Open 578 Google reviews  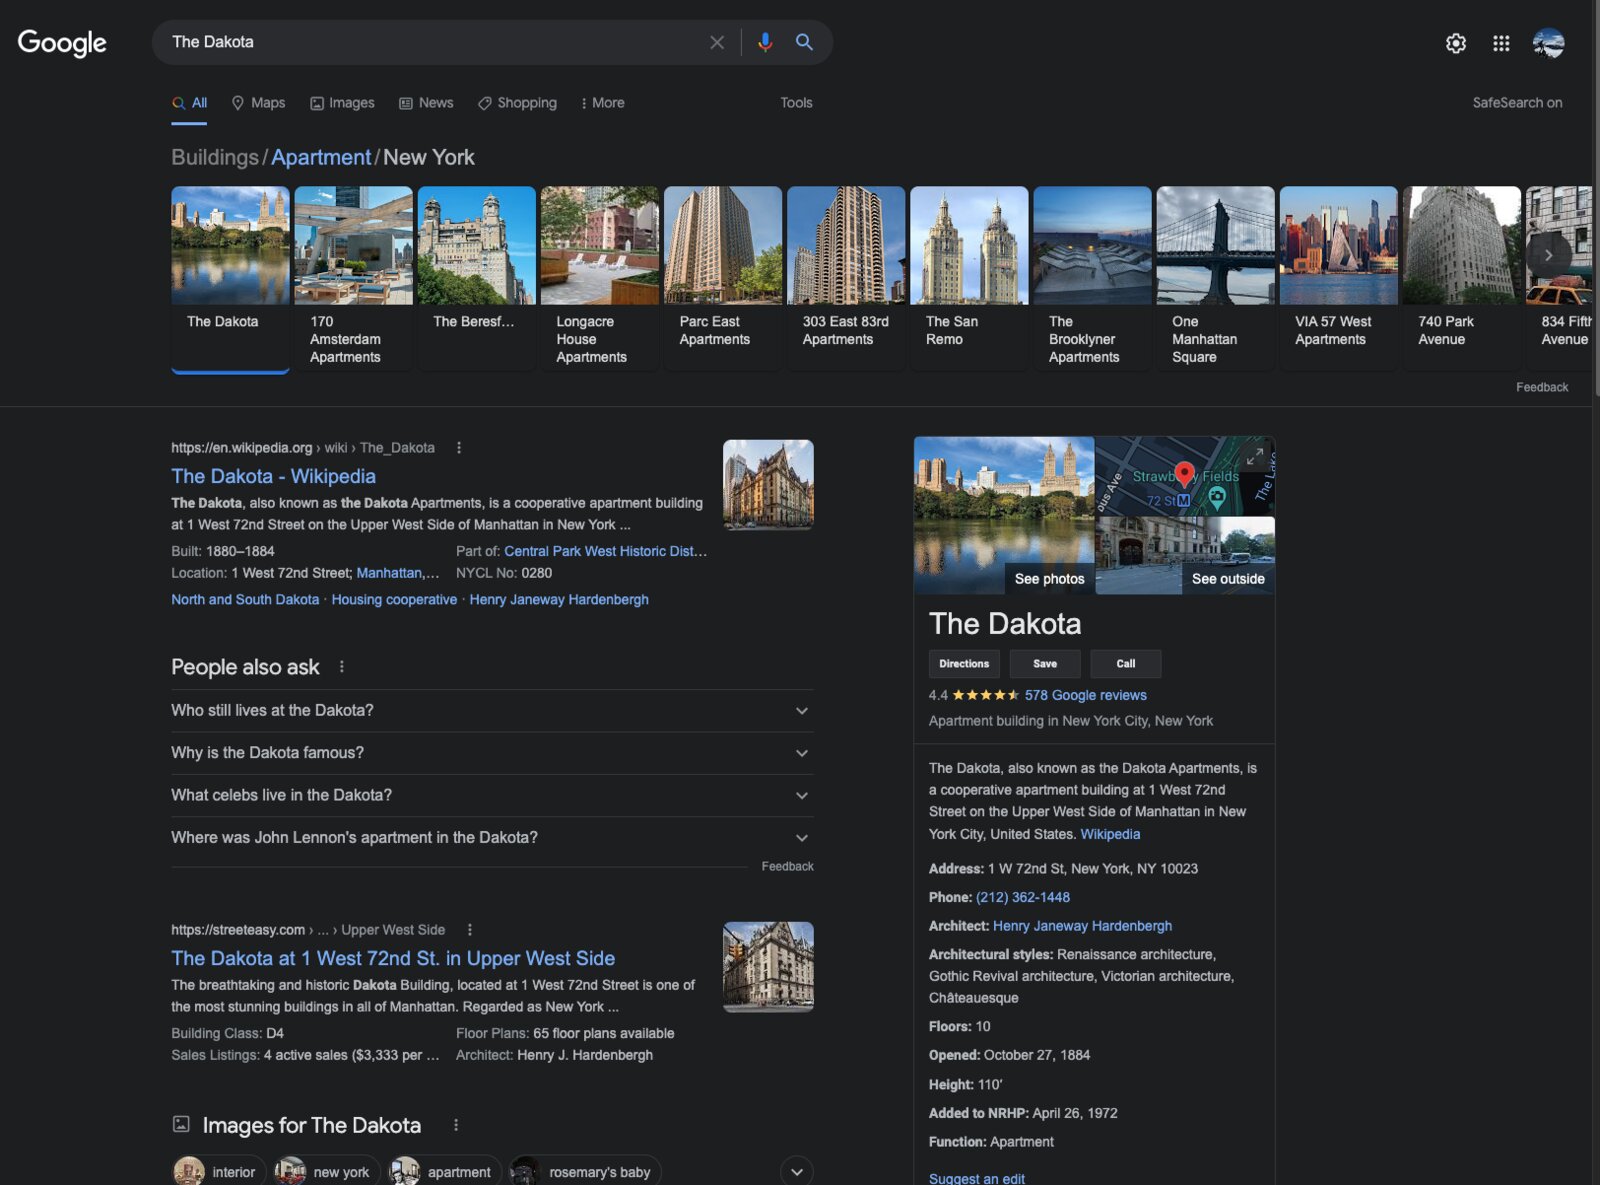[1085, 695]
